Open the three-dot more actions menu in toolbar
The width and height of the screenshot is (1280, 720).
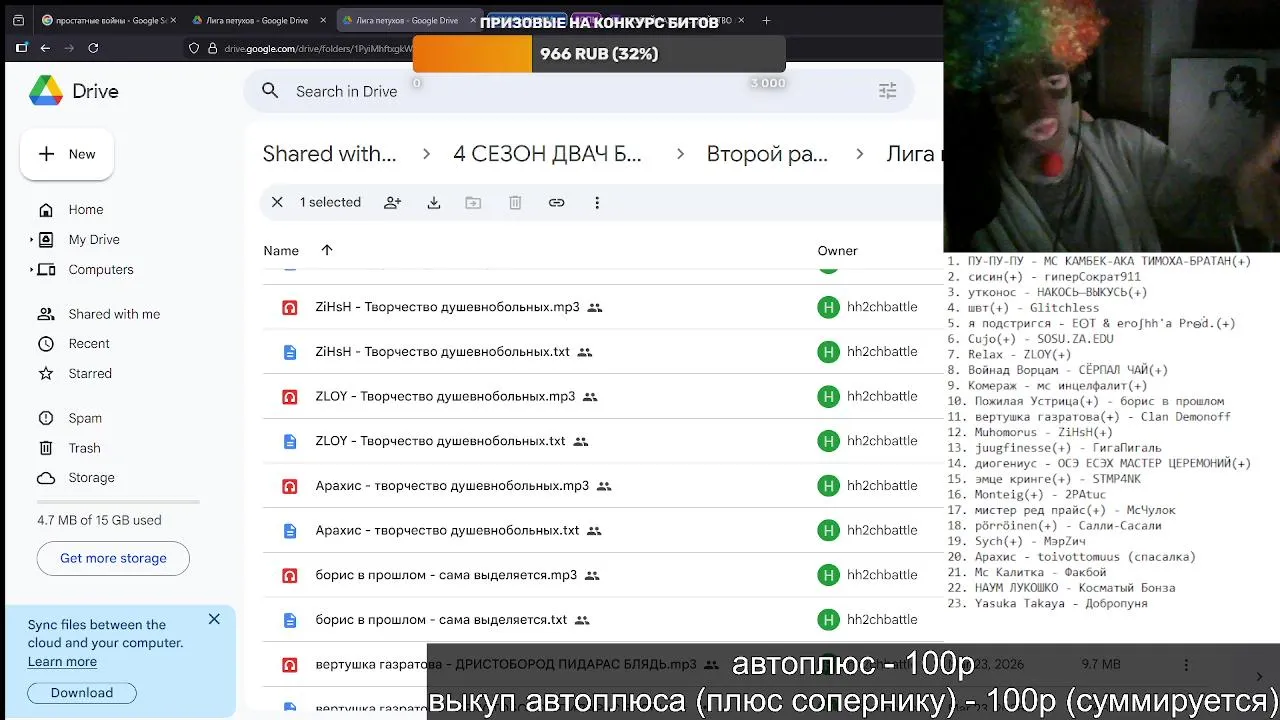pyautogui.click(x=597, y=202)
